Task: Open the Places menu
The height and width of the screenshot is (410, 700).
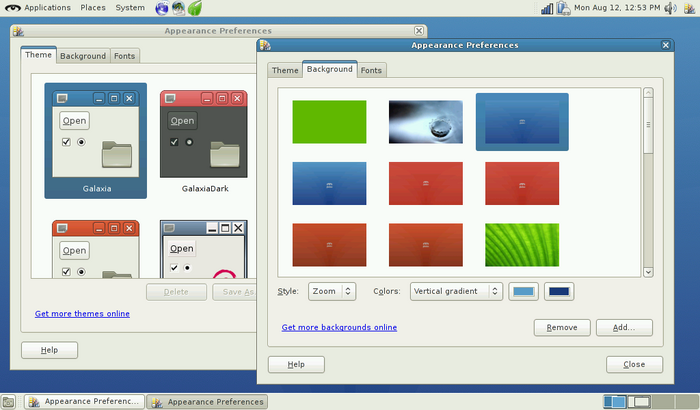Action: (93, 8)
